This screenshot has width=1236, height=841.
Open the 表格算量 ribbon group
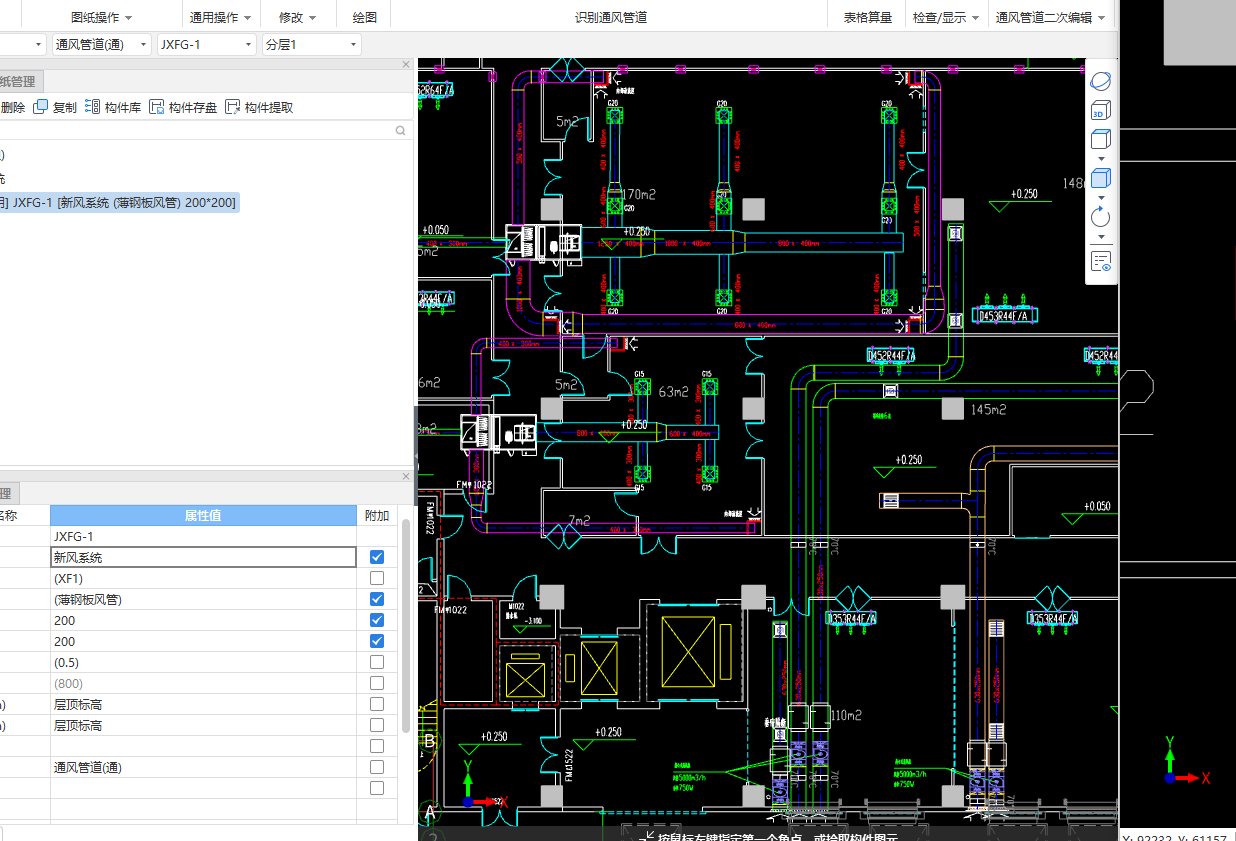pos(867,17)
